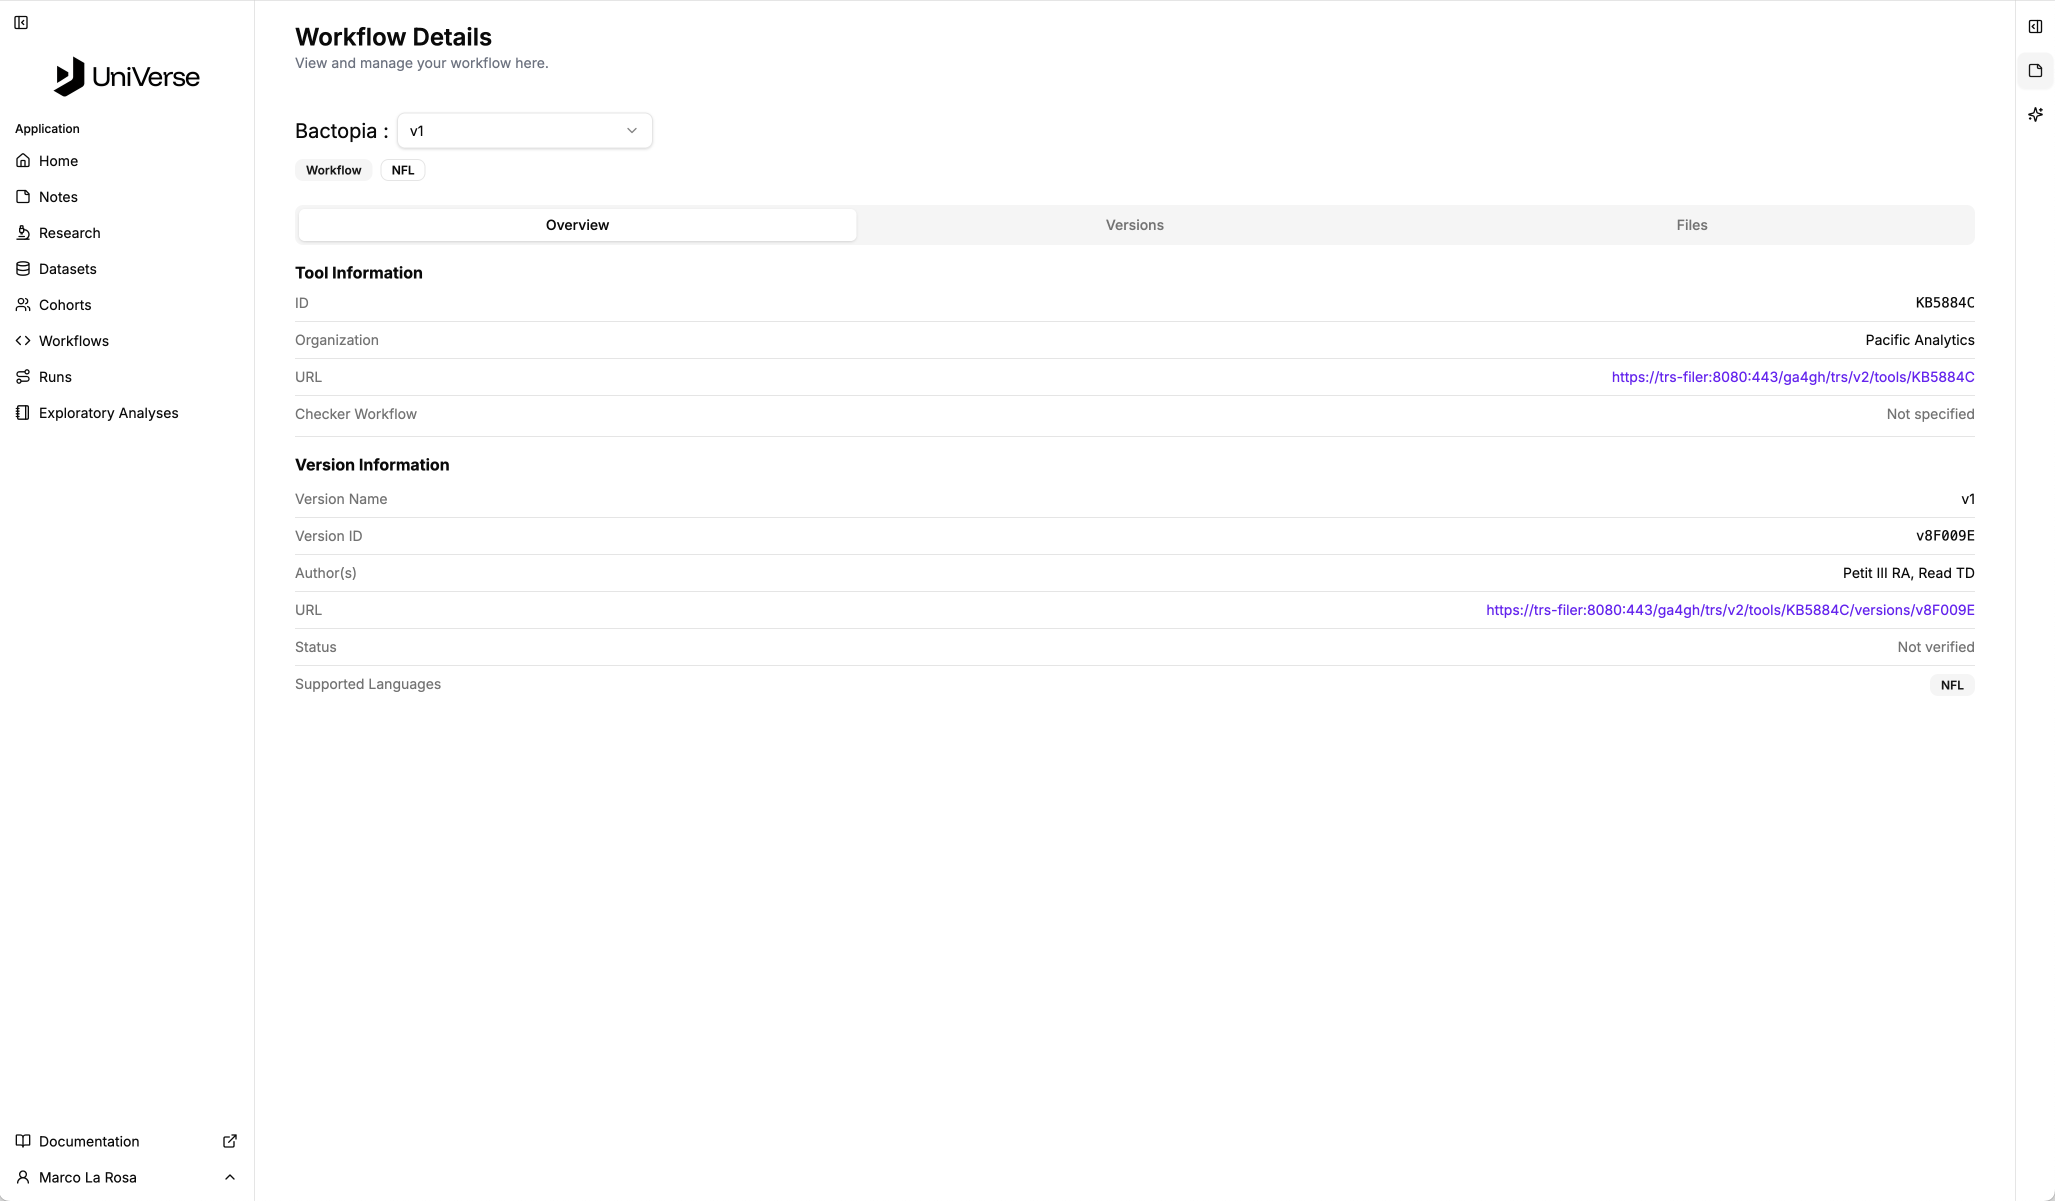Toggle the right panel icon at top
Screen dimensions: 2055x1201
2035,27
